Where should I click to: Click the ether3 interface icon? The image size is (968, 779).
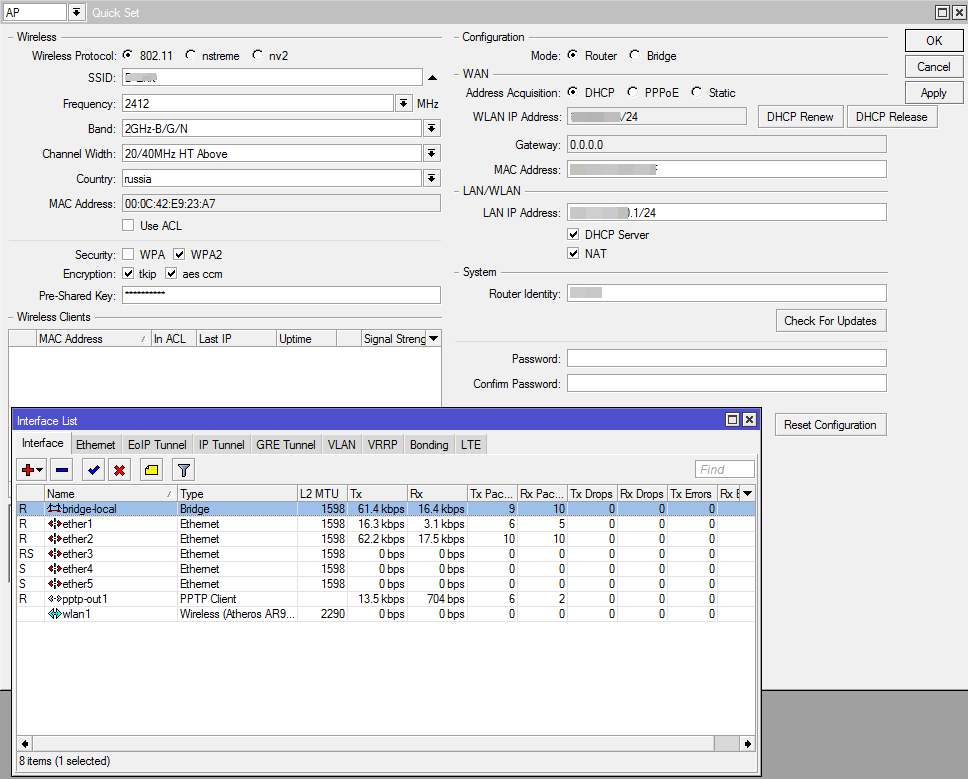point(54,554)
